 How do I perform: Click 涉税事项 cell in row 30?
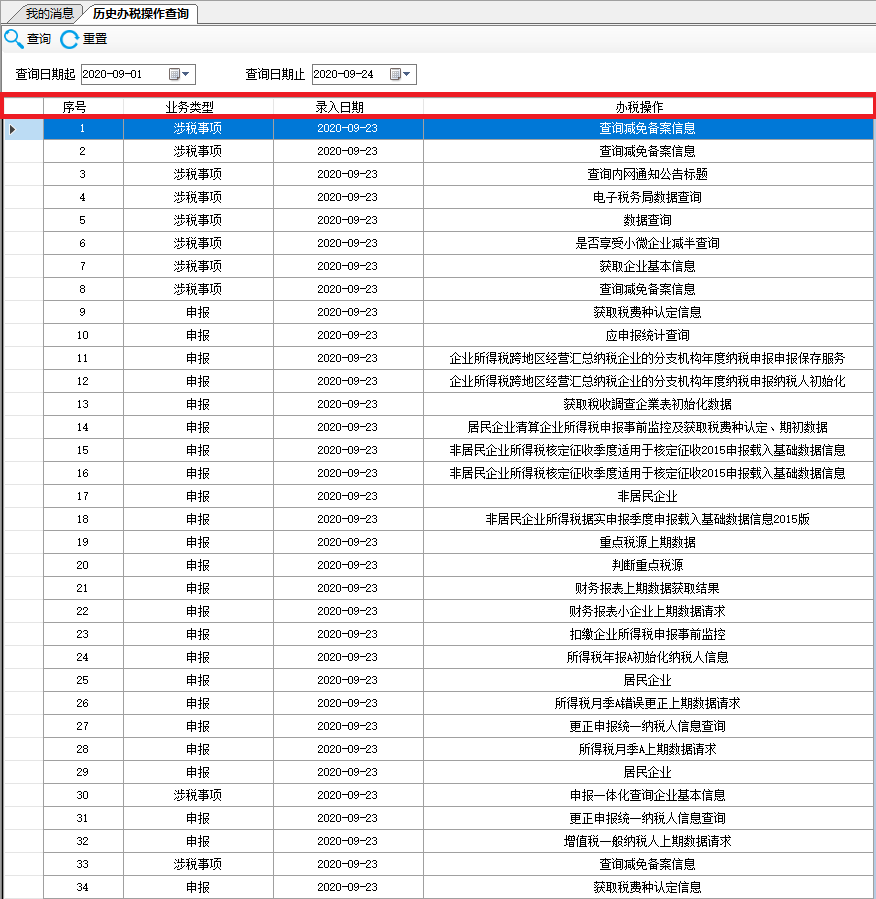pyautogui.click(x=198, y=795)
